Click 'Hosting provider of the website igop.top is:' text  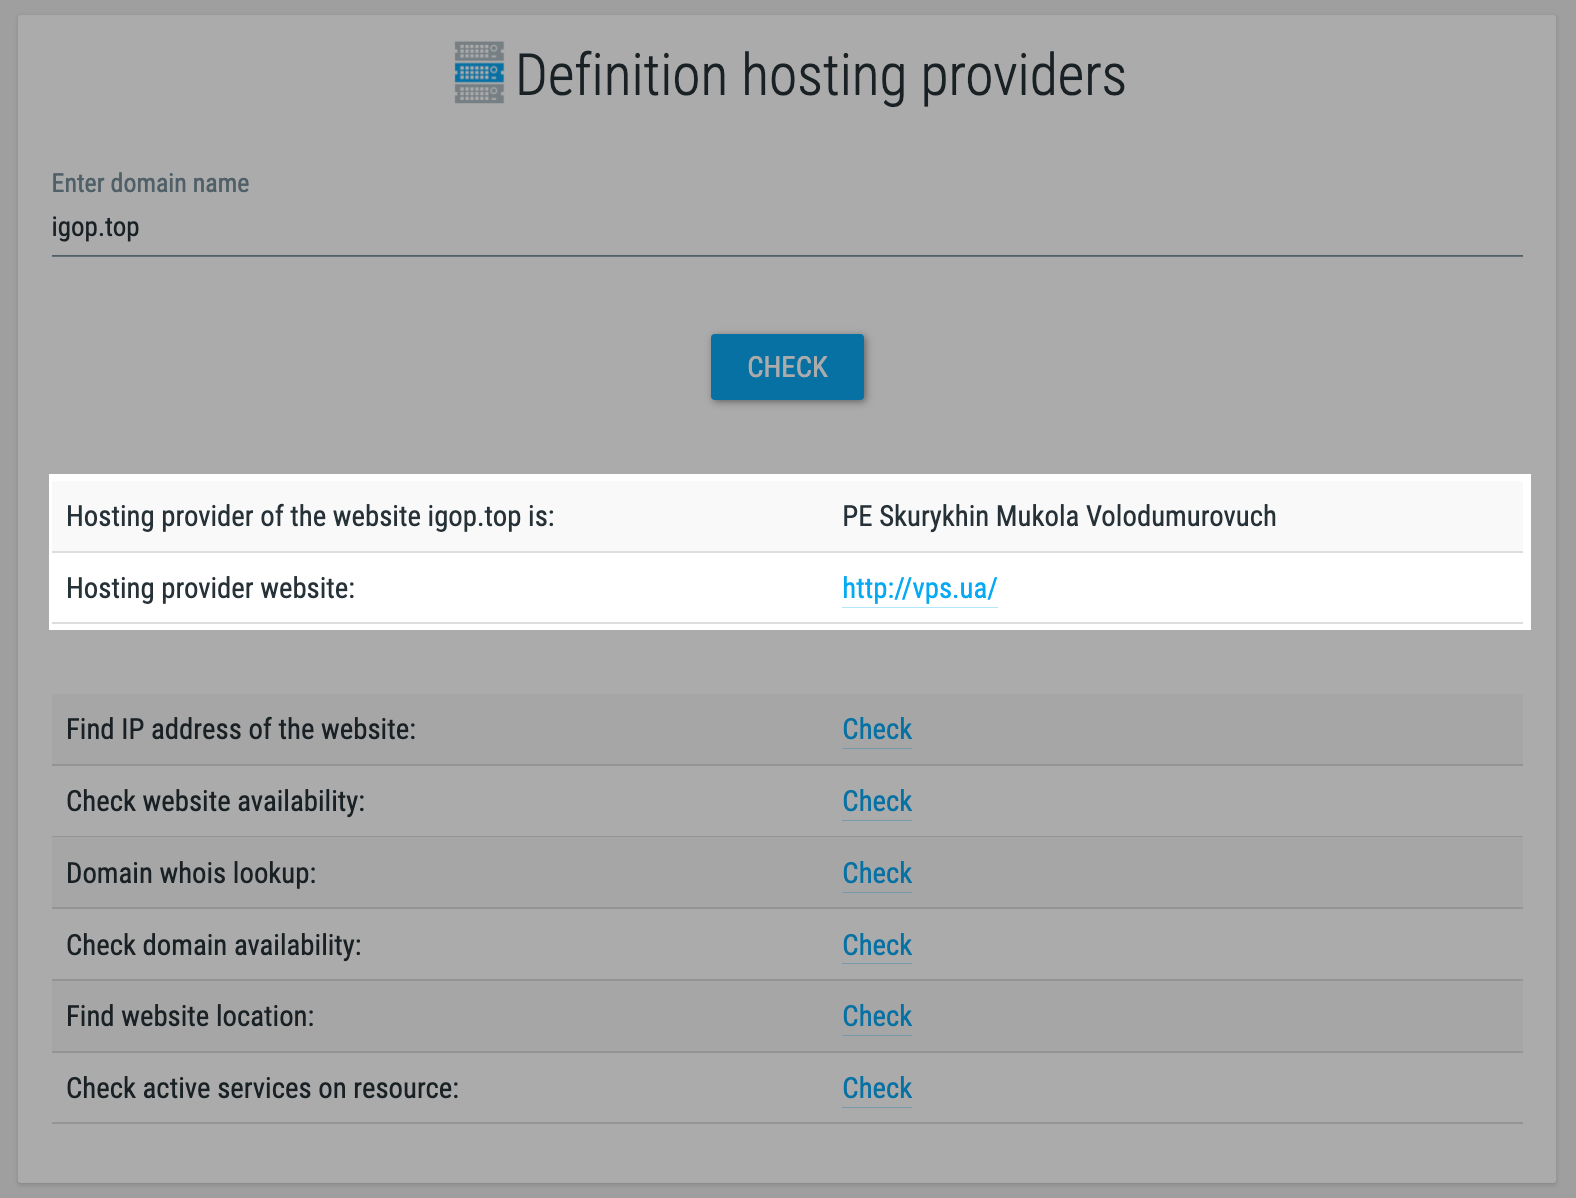310,516
